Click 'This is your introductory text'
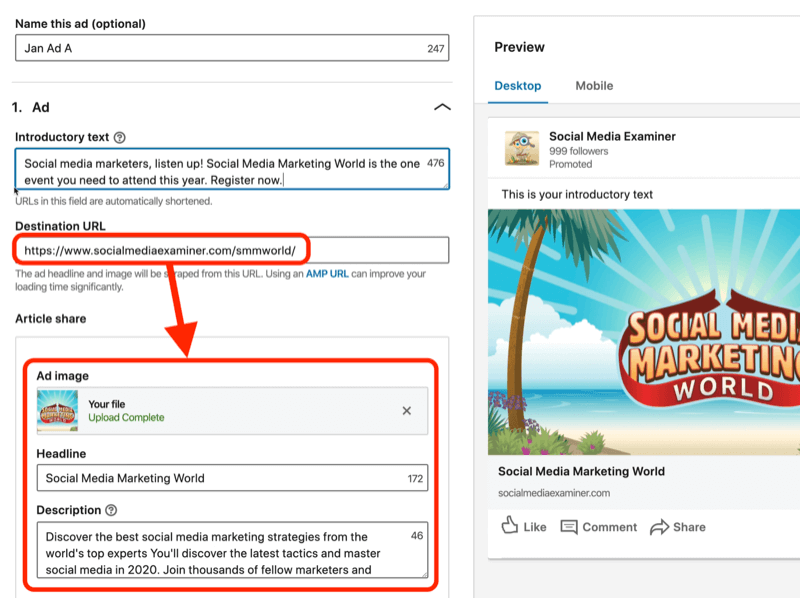Image resolution: width=800 pixels, height=598 pixels. [x=577, y=194]
